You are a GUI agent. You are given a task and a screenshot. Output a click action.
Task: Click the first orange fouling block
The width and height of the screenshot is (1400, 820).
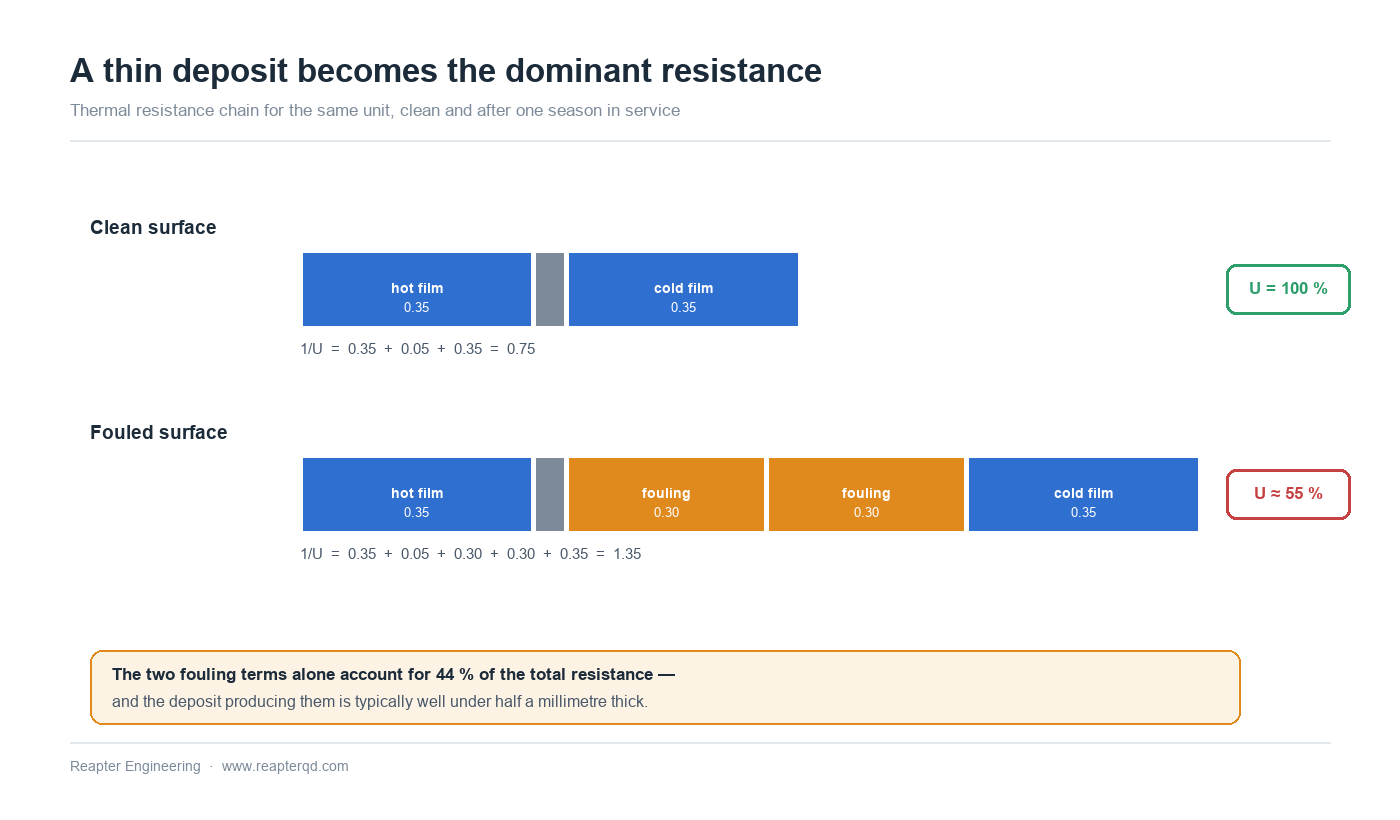[x=666, y=494]
